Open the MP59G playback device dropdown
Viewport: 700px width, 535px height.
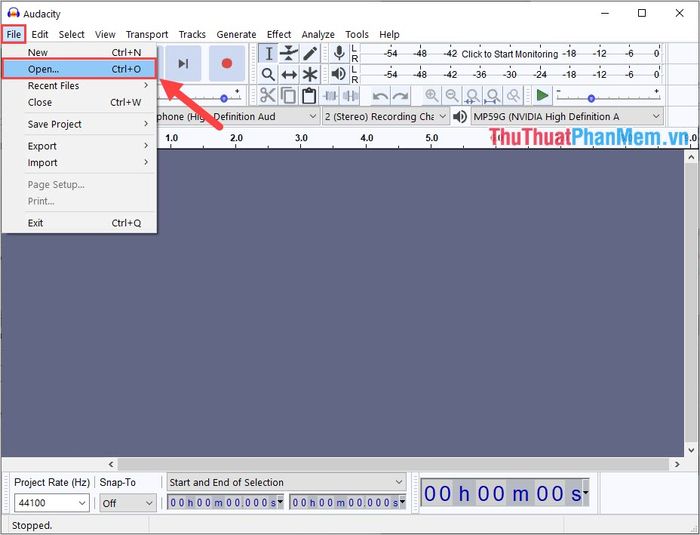(566, 117)
